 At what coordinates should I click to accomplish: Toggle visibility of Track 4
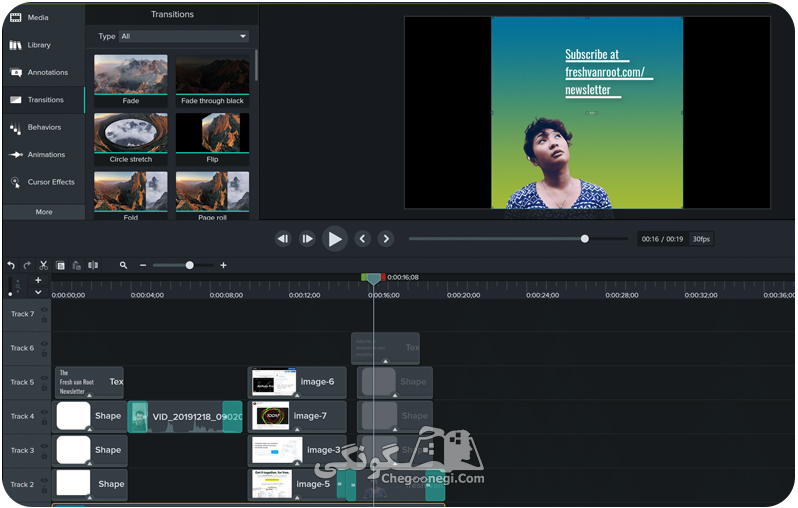(44, 412)
